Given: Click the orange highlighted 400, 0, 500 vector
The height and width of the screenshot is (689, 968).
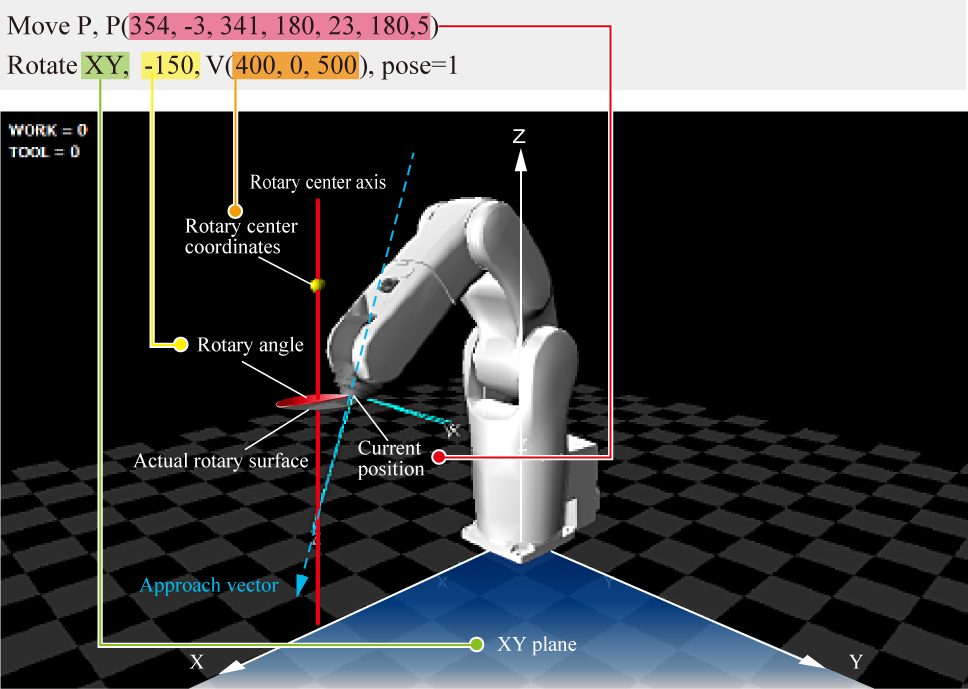Looking at the screenshot, I should (295, 66).
